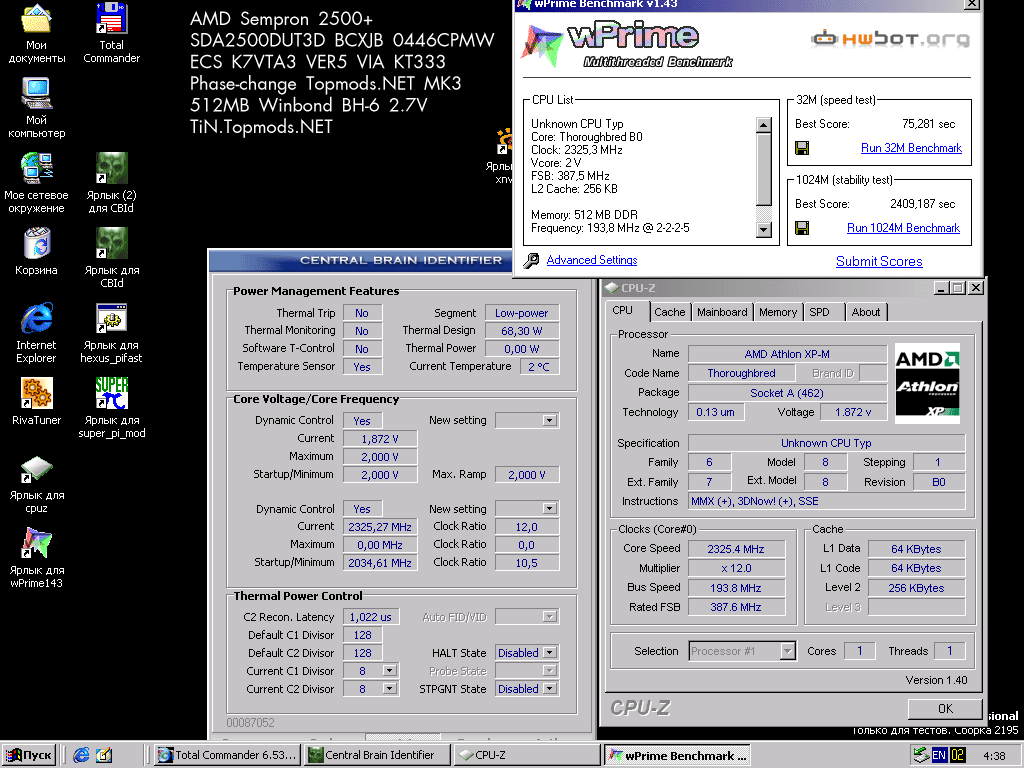Screen dimensions: 1024x768
Task: Click the AMD Athlon XP logo in CPU-Z
Action: (x=927, y=383)
